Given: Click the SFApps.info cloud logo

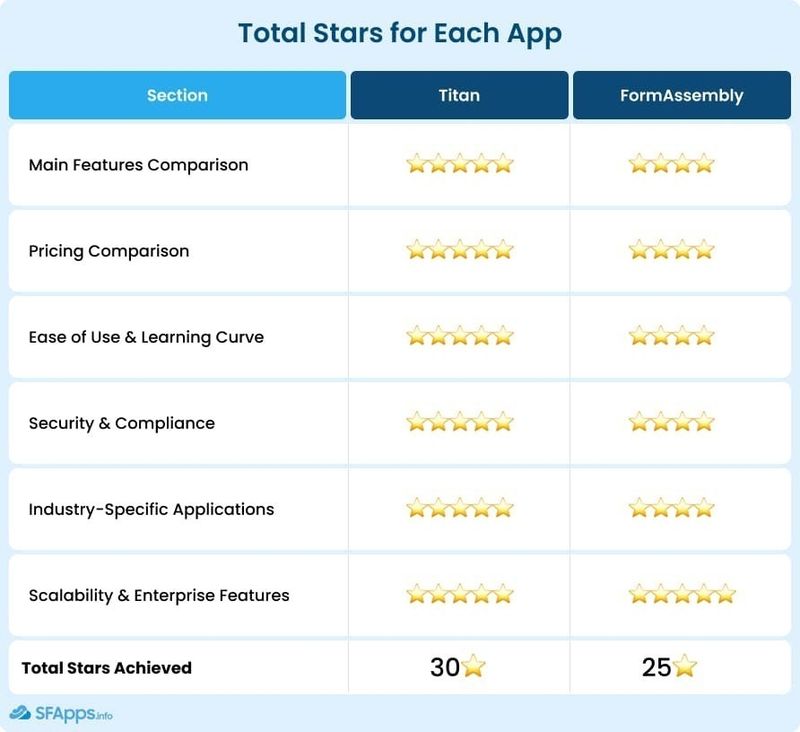Looking at the screenshot, I should pos(20,713).
